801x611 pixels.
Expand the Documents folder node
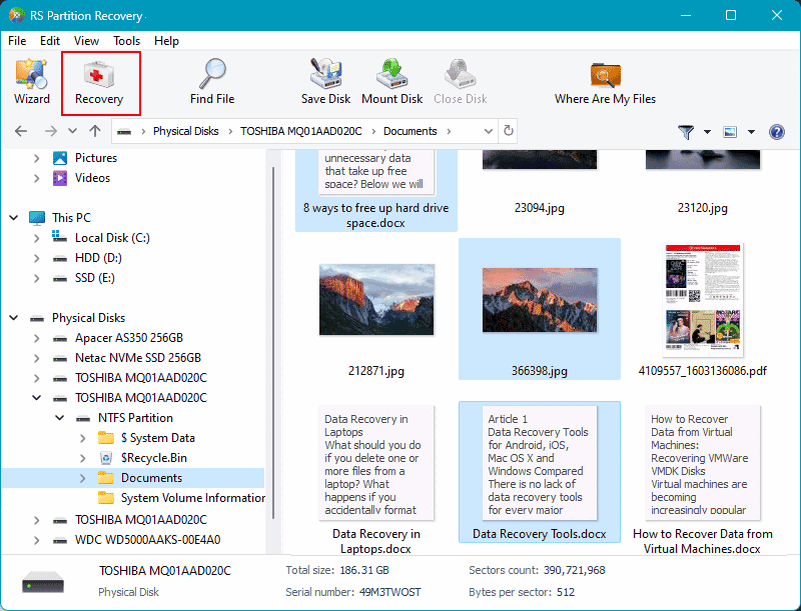83,478
